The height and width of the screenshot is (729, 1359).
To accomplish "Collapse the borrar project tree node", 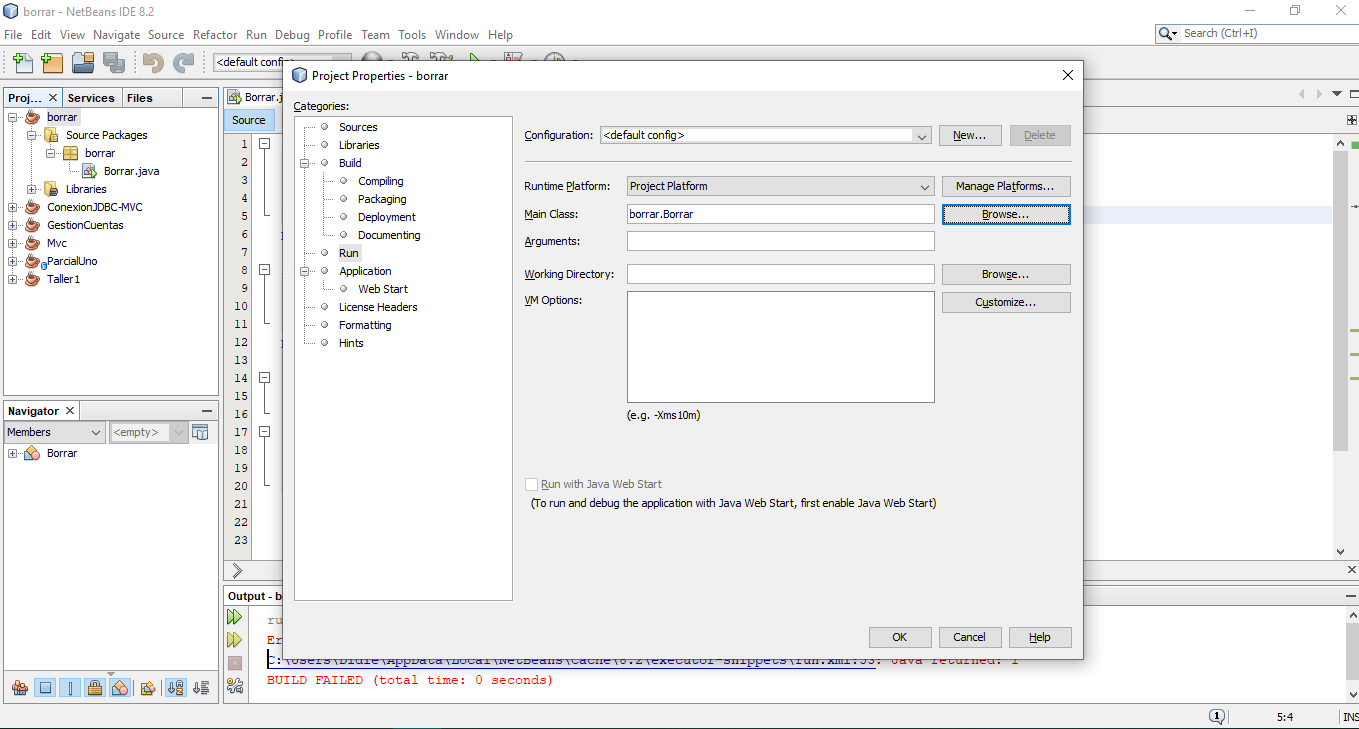I will point(13,117).
